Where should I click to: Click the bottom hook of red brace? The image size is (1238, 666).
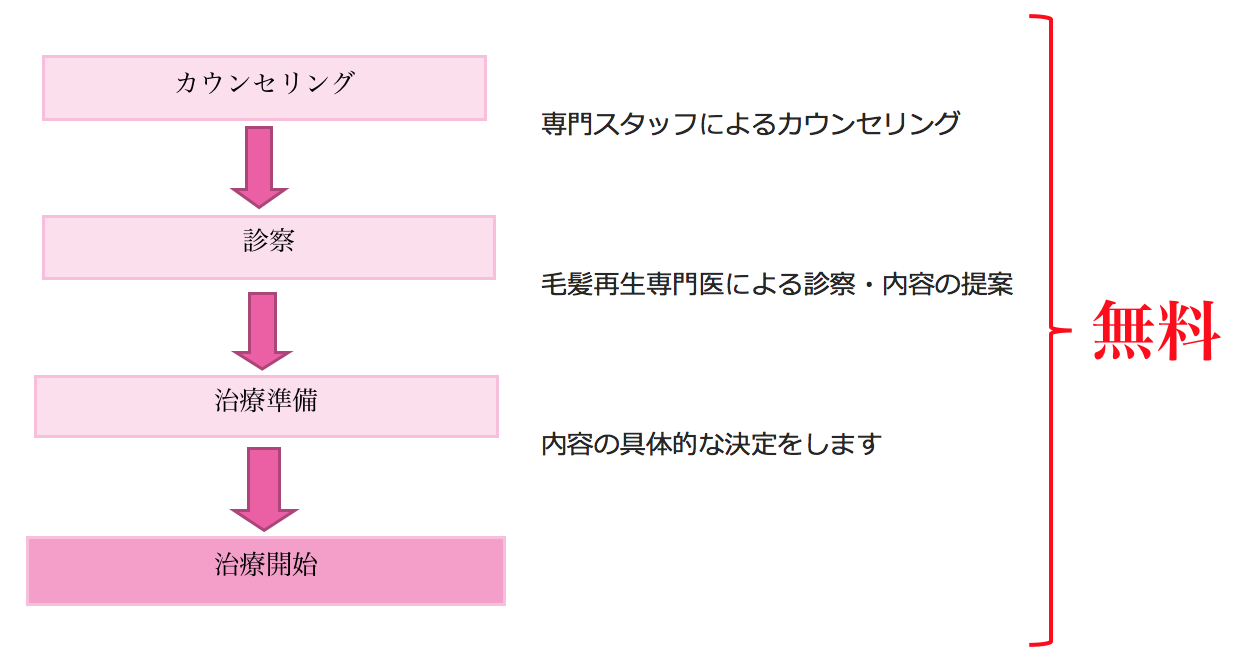coord(1040,640)
